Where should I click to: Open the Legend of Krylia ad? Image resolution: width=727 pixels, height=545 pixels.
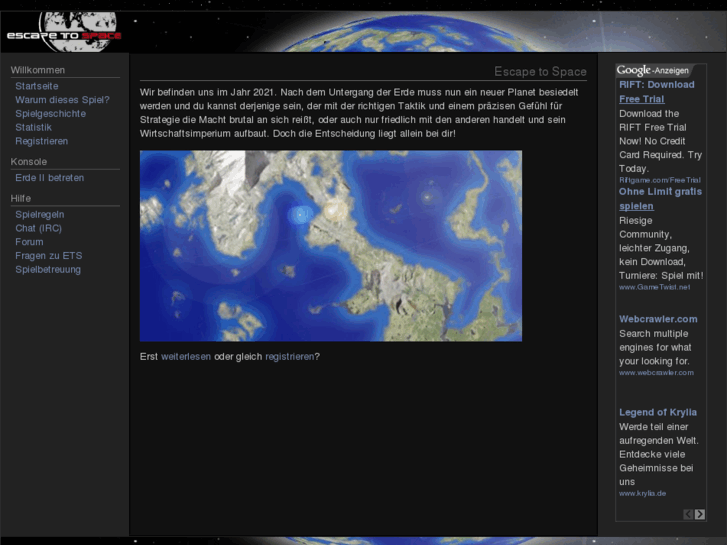click(x=657, y=412)
